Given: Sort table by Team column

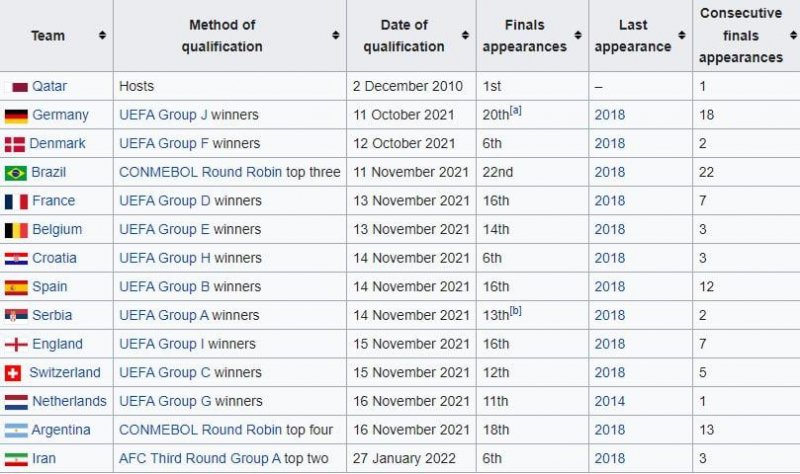Looking at the screenshot, I should pos(102,35).
